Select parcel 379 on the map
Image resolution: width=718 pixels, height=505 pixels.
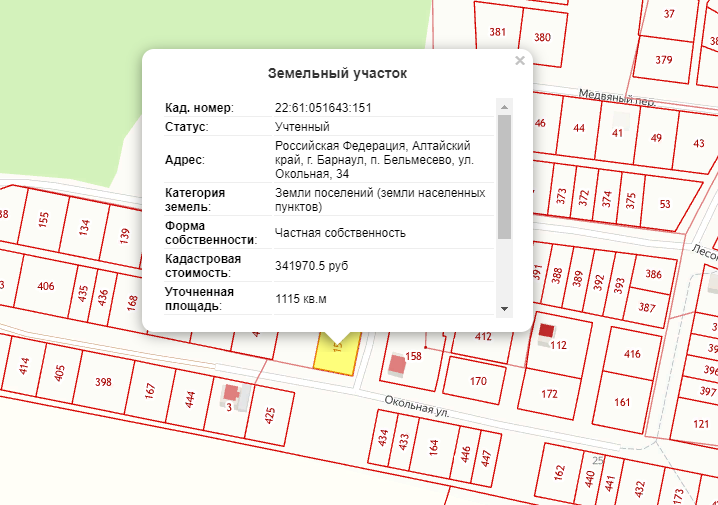coord(663,59)
